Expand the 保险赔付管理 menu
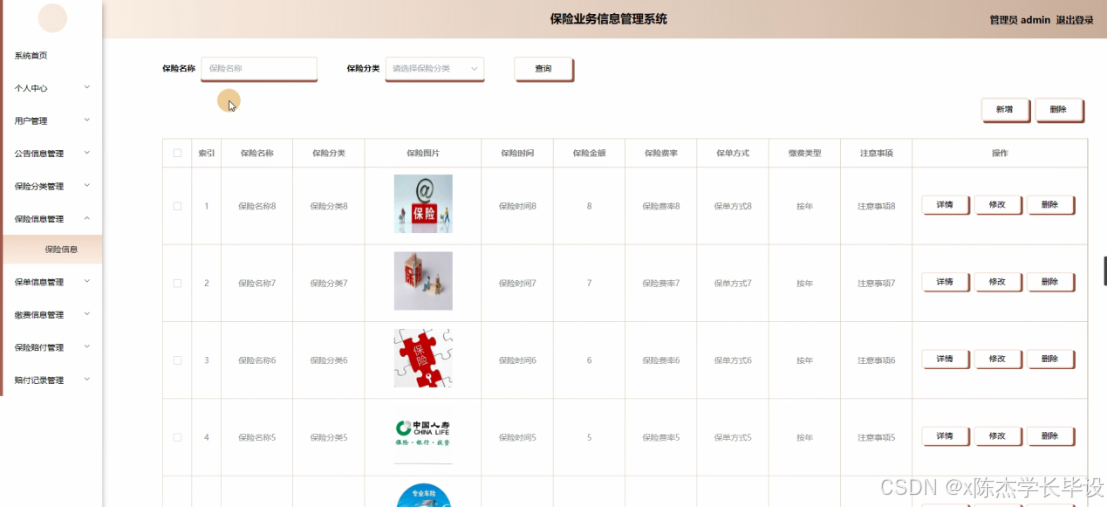Screen dimensions: 1108x507 pyautogui.click(x=51, y=347)
